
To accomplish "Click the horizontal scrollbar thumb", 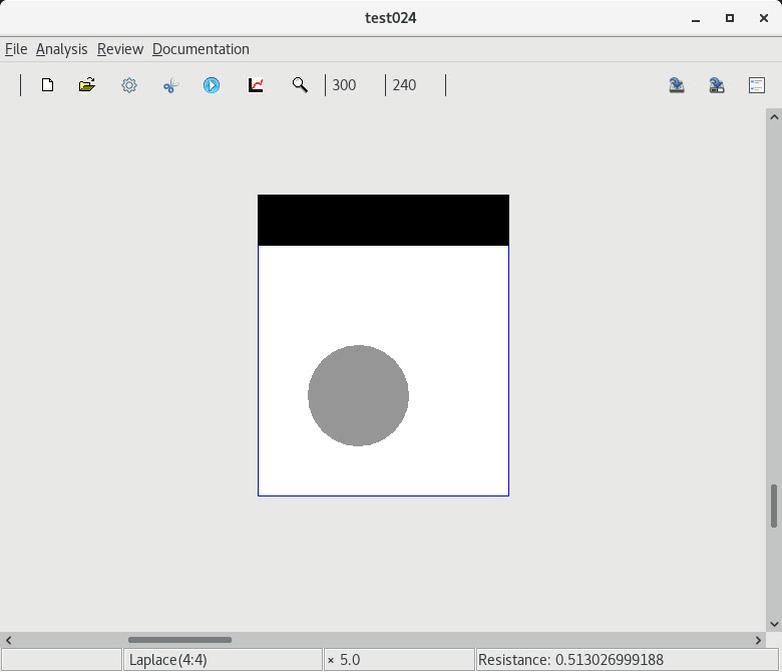I will coord(180,640).
